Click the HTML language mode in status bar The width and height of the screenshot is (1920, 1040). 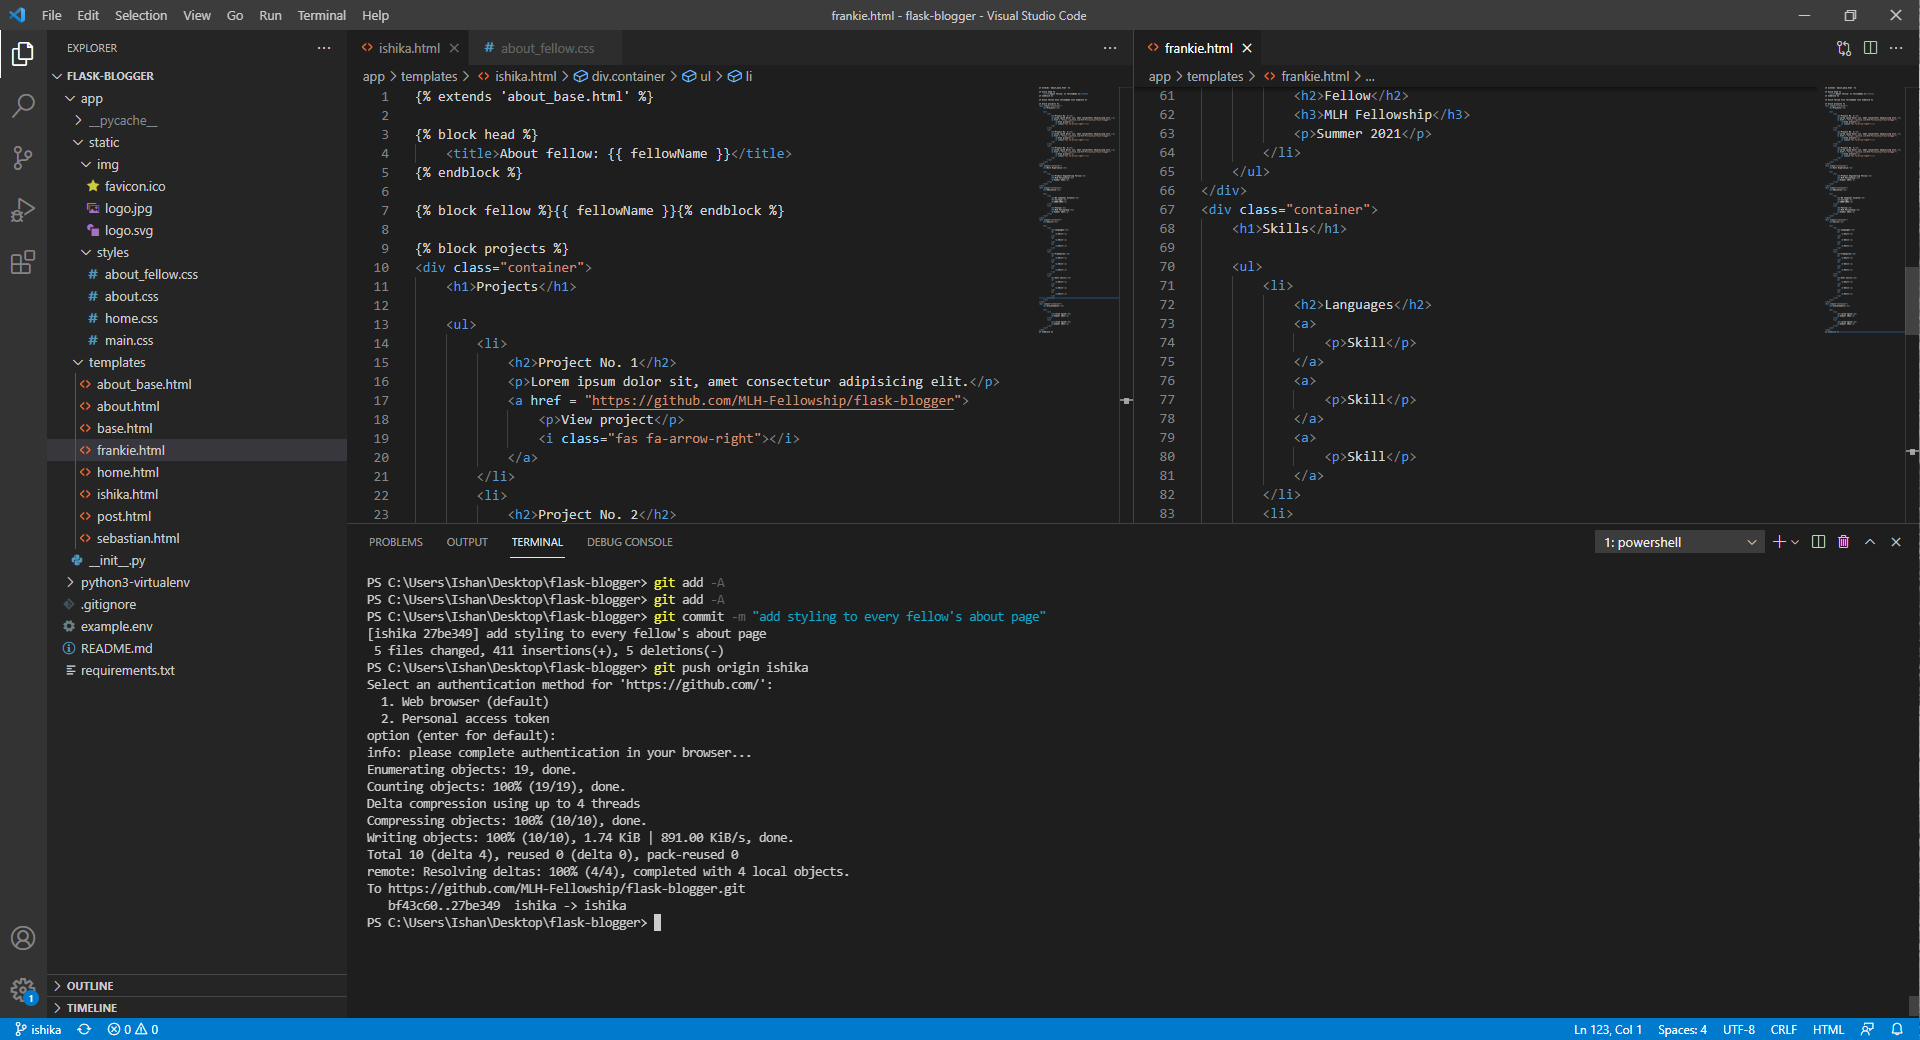1828,1029
